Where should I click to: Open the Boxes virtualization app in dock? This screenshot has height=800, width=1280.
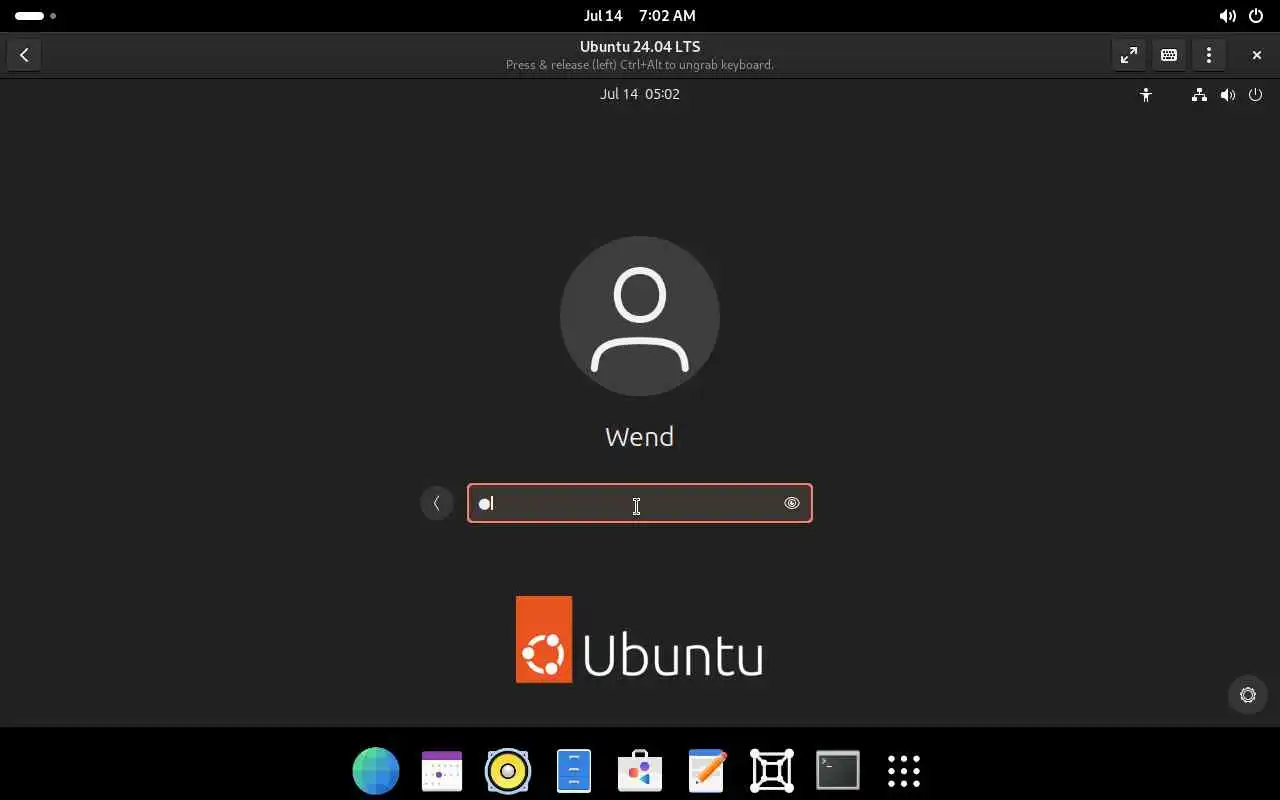pyautogui.click(x=772, y=771)
